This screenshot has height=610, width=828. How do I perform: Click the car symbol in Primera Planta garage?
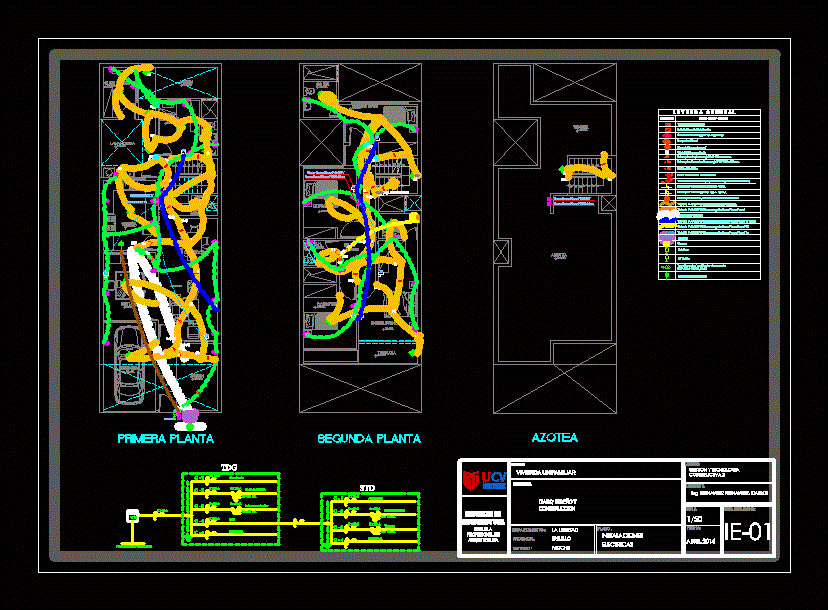[x=131, y=354]
